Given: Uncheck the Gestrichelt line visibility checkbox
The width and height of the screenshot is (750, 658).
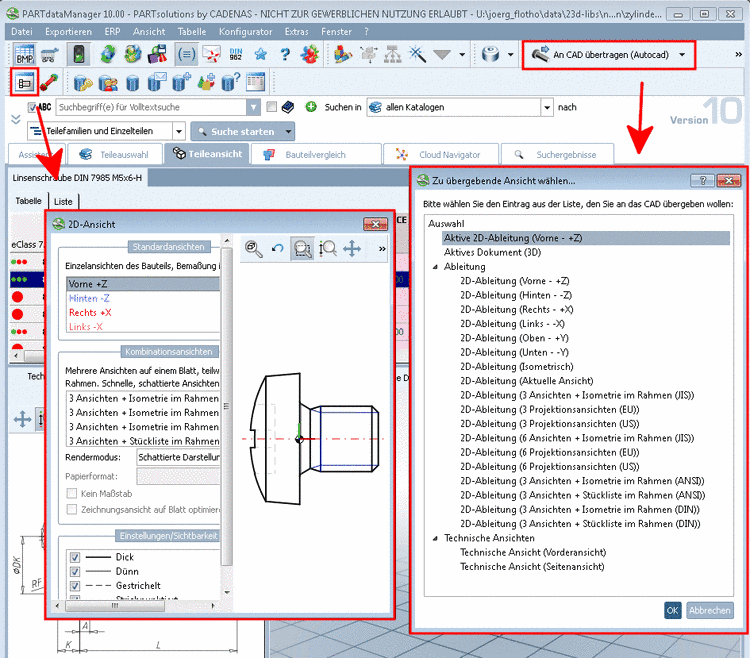Looking at the screenshot, I should pyautogui.click(x=75, y=586).
